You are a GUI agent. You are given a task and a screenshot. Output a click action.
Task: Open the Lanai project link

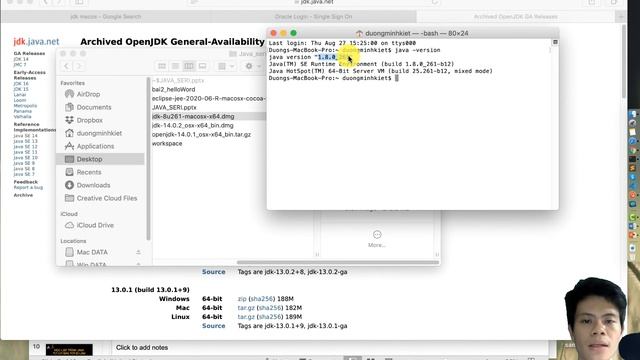pos(20,95)
